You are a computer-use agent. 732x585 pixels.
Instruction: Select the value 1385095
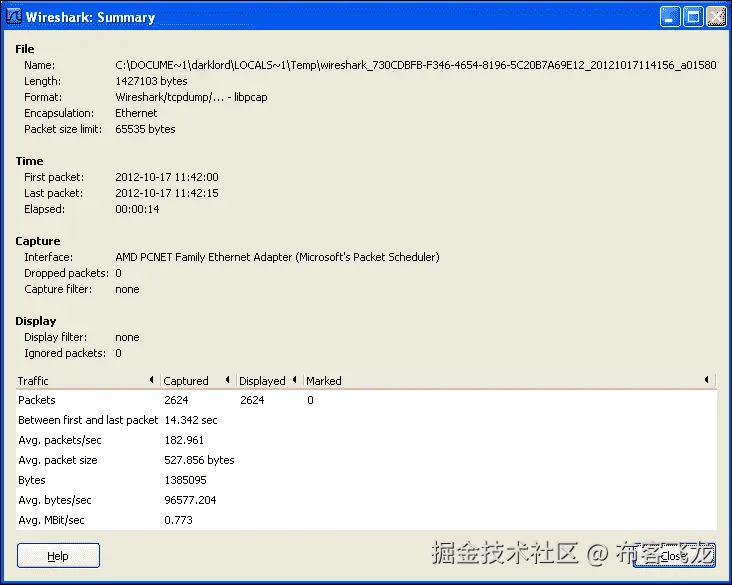(185, 480)
